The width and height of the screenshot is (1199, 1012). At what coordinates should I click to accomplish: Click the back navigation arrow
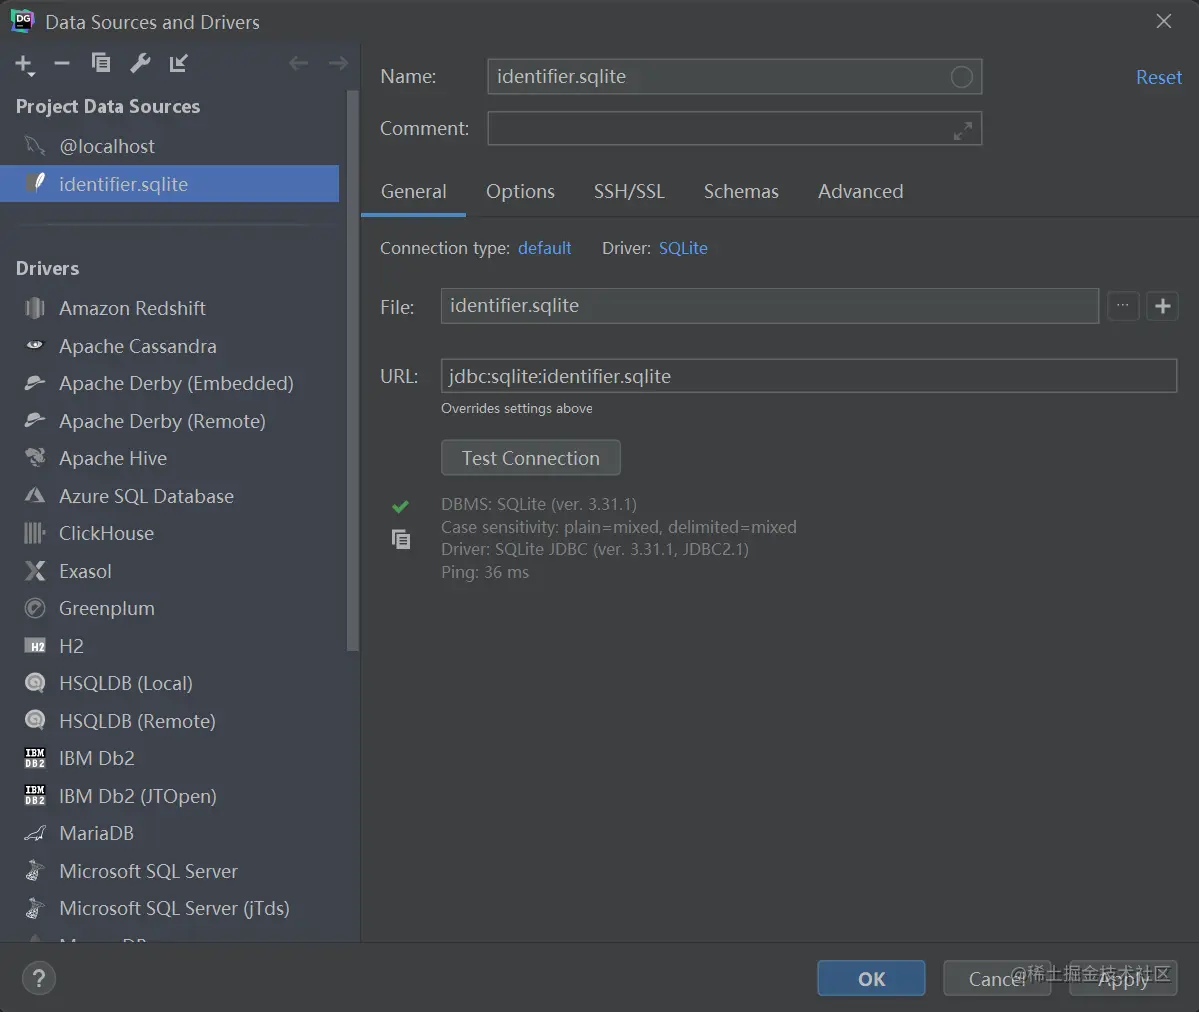(x=298, y=63)
